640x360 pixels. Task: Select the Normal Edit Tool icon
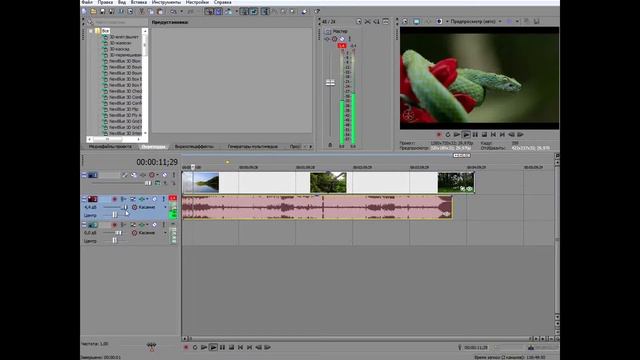265,11
